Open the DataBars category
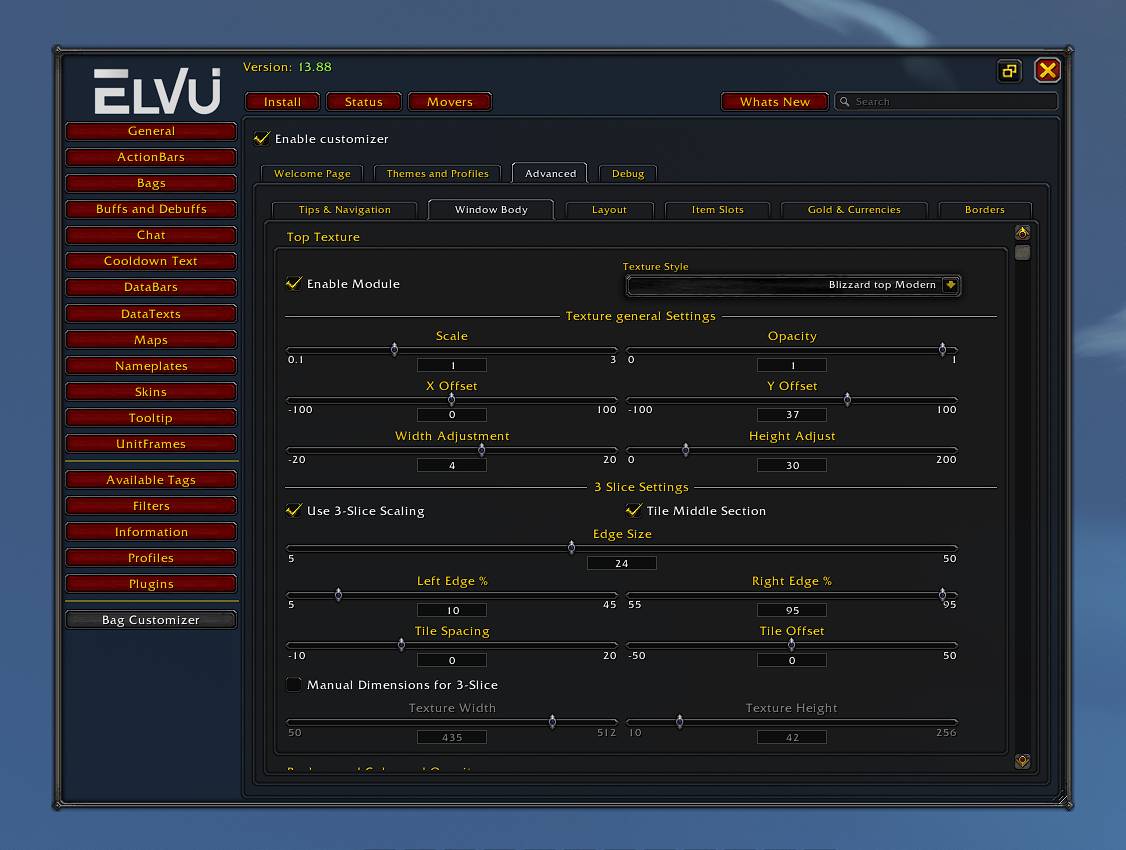 [x=151, y=287]
